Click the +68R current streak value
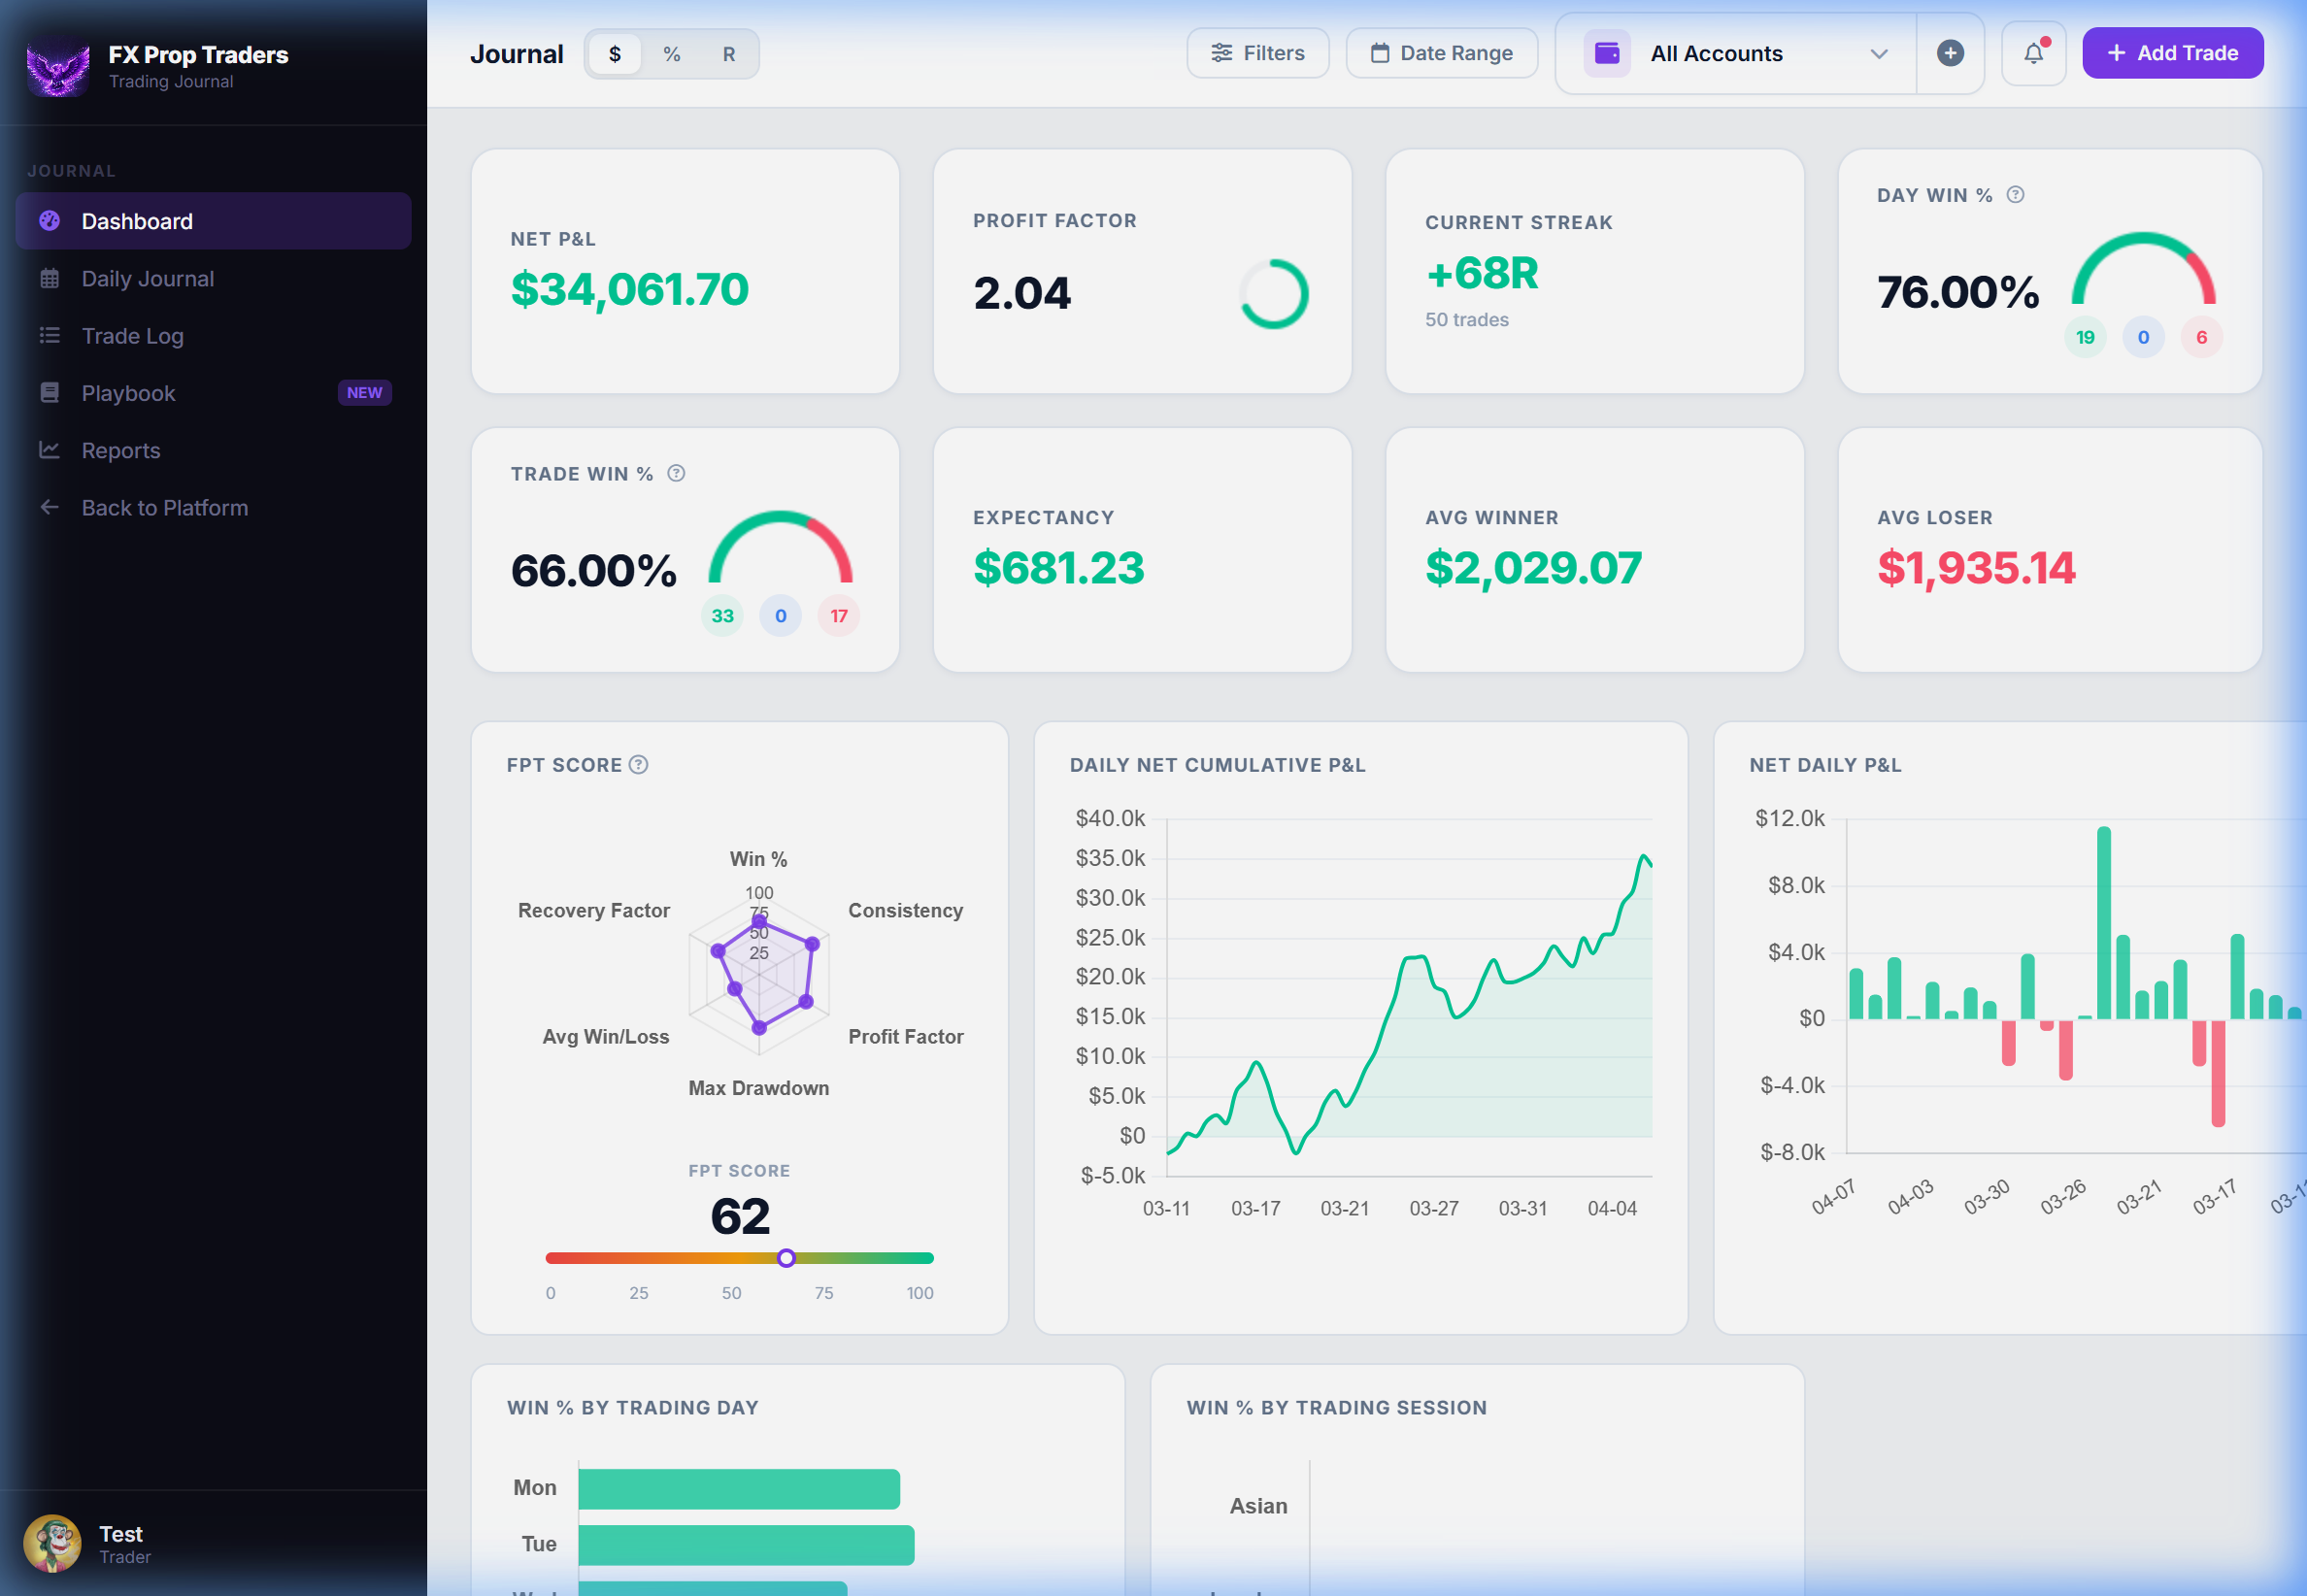 [x=1482, y=273]
